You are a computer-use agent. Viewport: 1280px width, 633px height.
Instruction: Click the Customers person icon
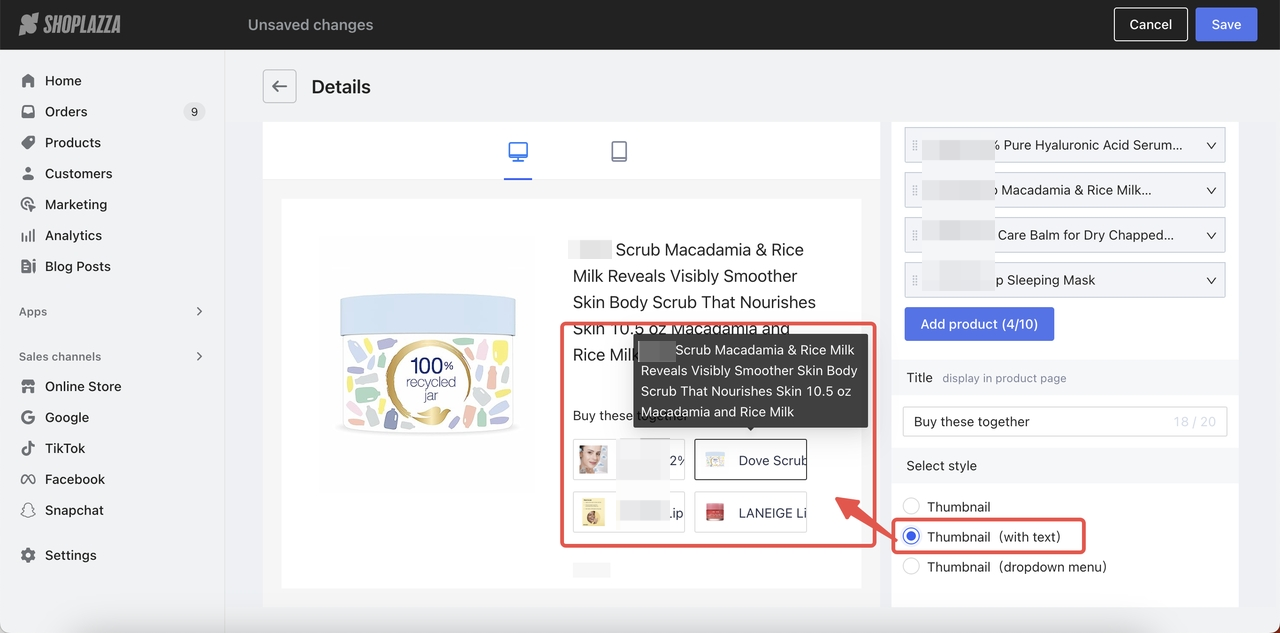28,174
